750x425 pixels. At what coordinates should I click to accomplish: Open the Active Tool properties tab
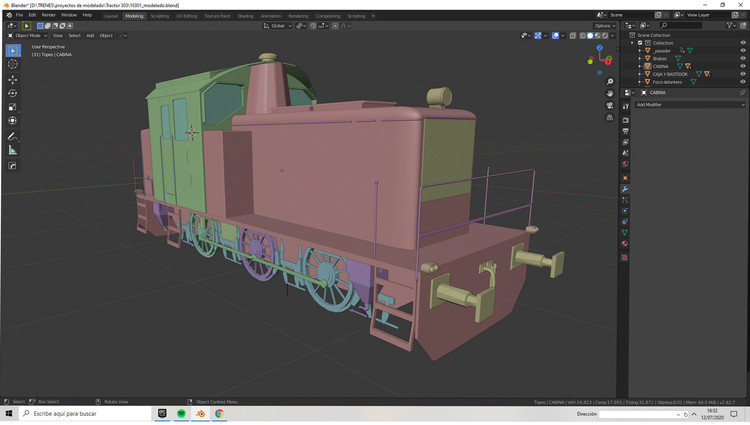coord(625,107)
